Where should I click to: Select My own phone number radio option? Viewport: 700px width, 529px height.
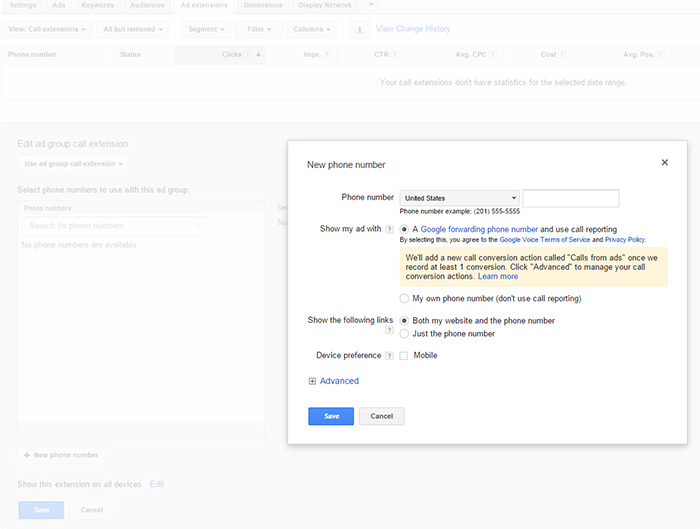click(x=404, y=298)
